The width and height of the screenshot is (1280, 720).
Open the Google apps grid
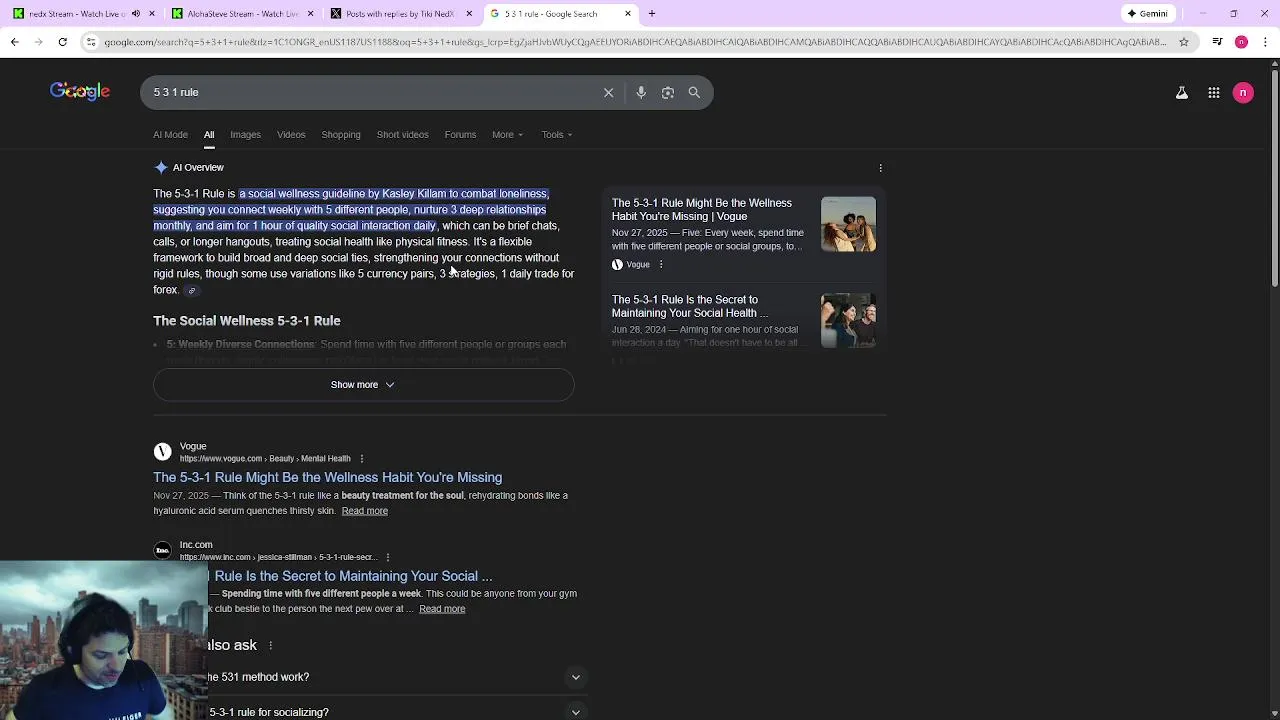1213,92
